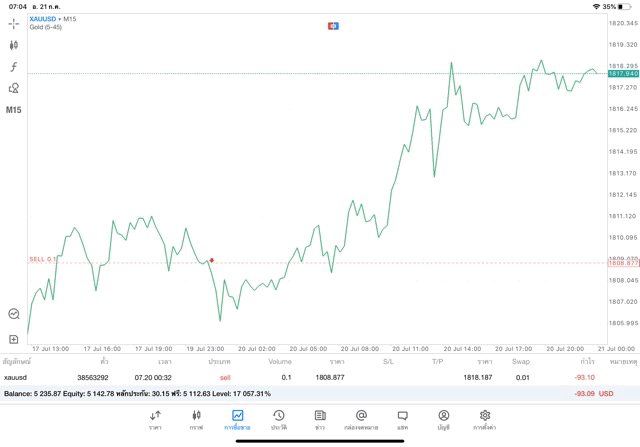Switch to the Chart tab
640x447 pixels.
coord(196,419)
